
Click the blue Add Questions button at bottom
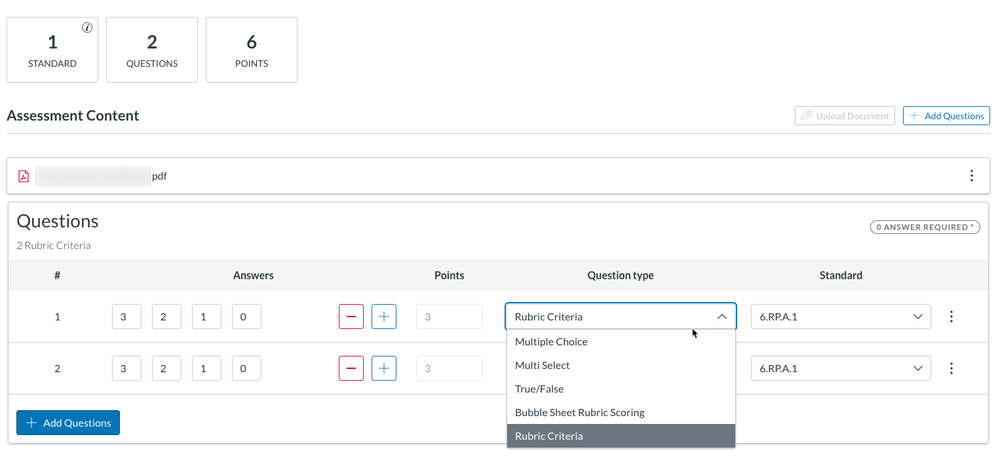pos(68,423)
